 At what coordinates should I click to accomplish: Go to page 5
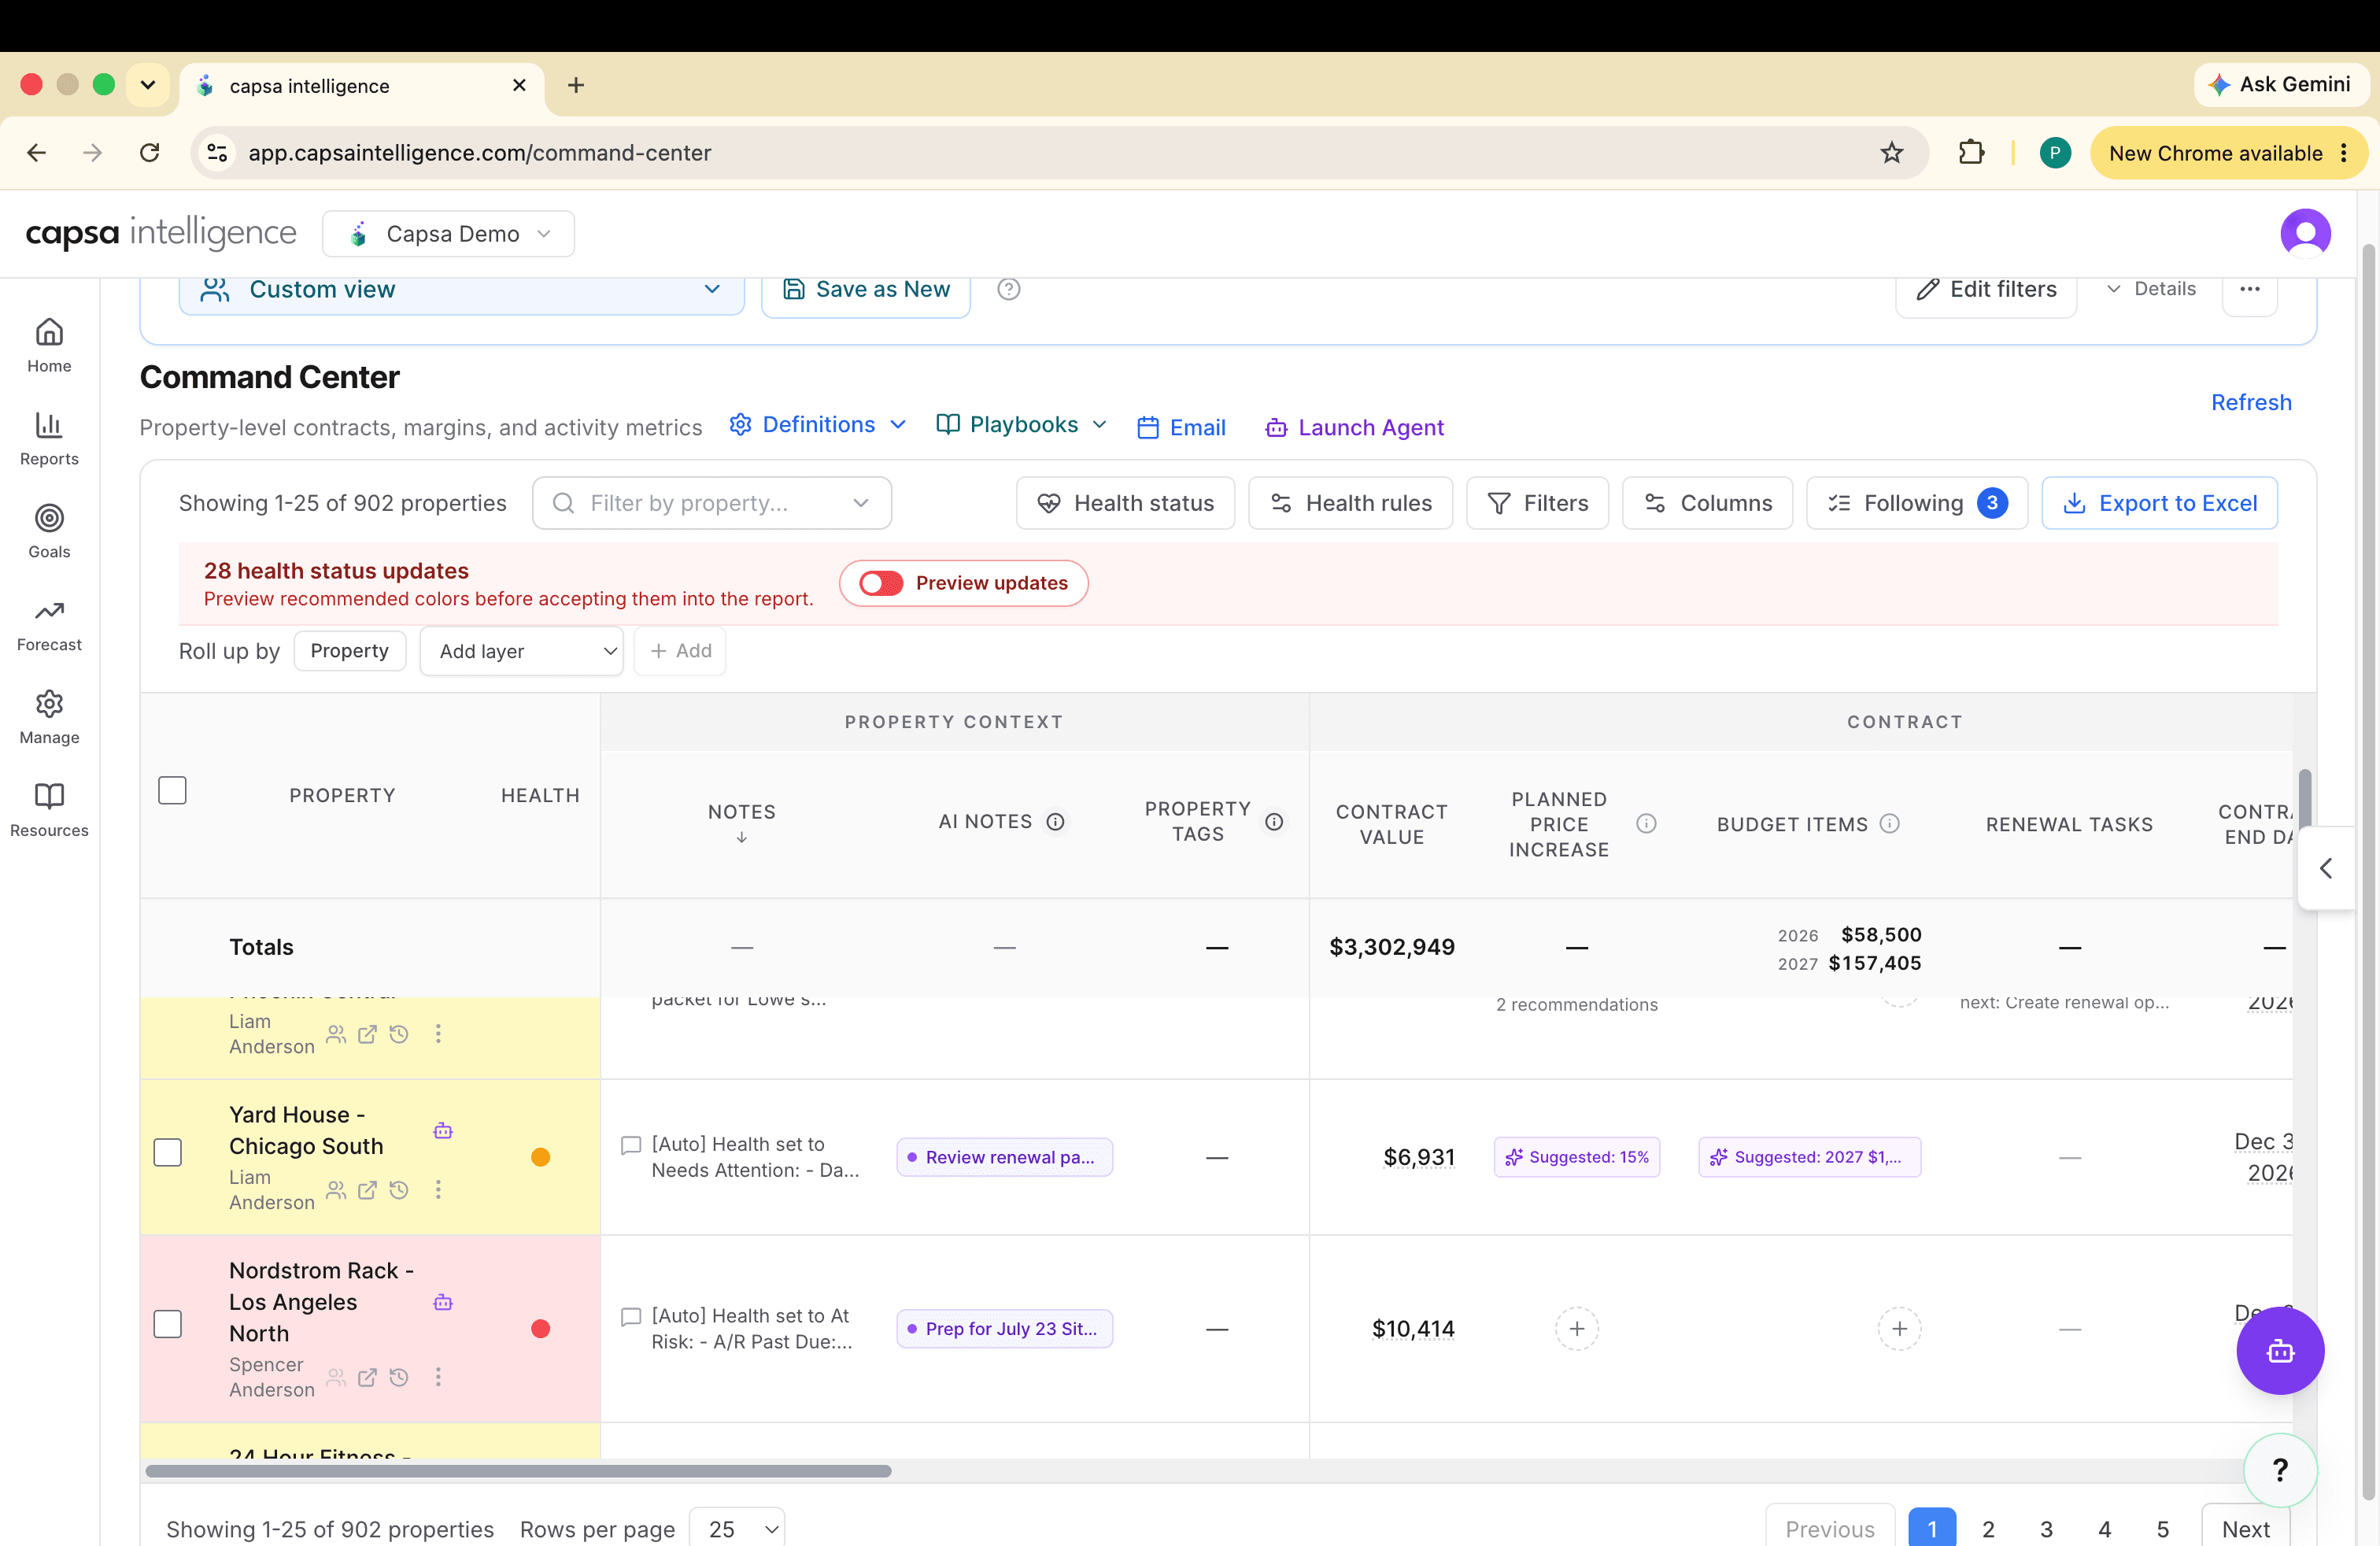(x=2162, y=1528)
